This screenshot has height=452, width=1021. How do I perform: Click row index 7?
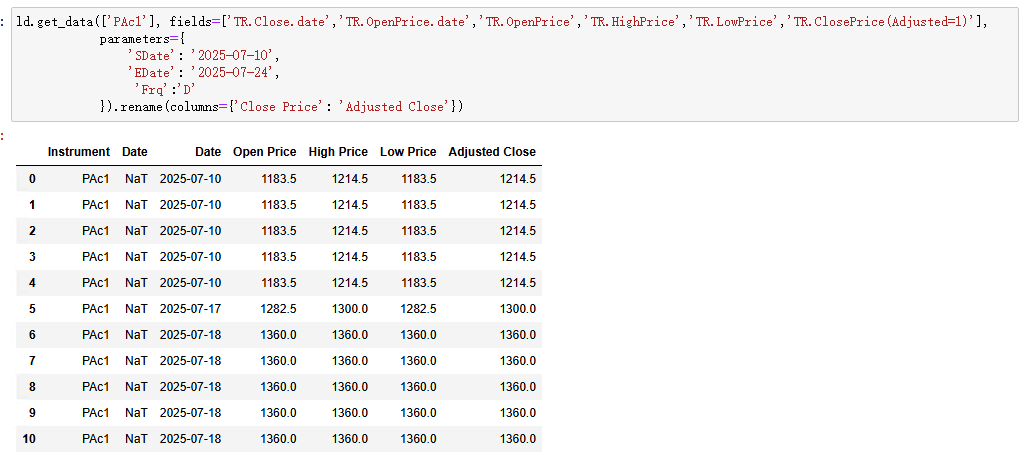click(32, 361)
